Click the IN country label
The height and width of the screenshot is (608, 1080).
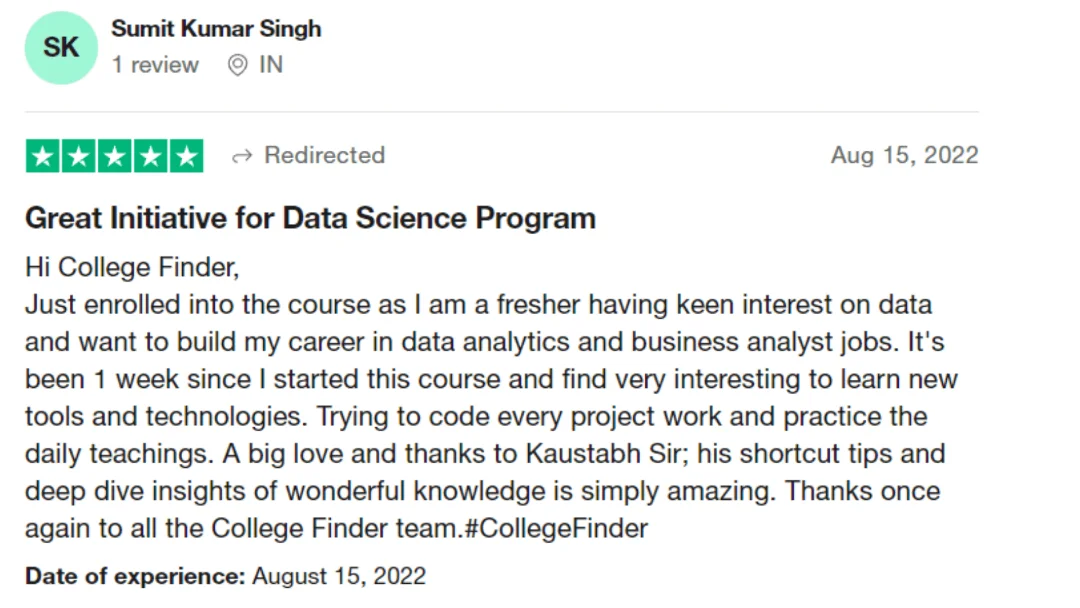271,65
